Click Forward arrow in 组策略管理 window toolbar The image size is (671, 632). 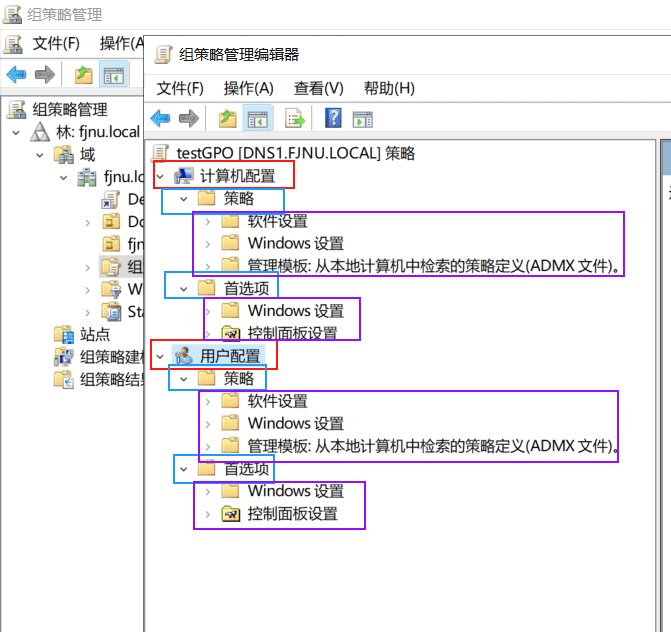click(x=45, y=74)
